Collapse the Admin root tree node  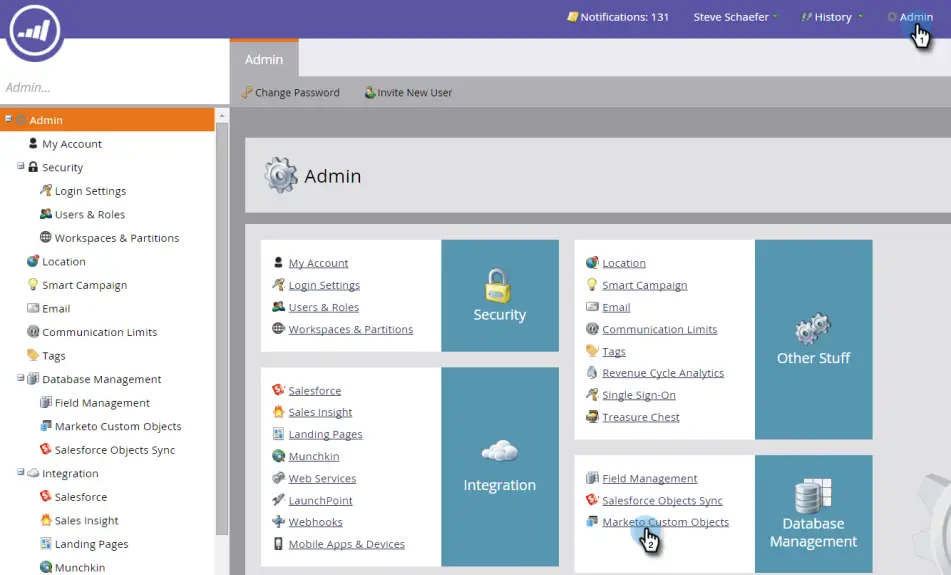click(x=8, y=119)
